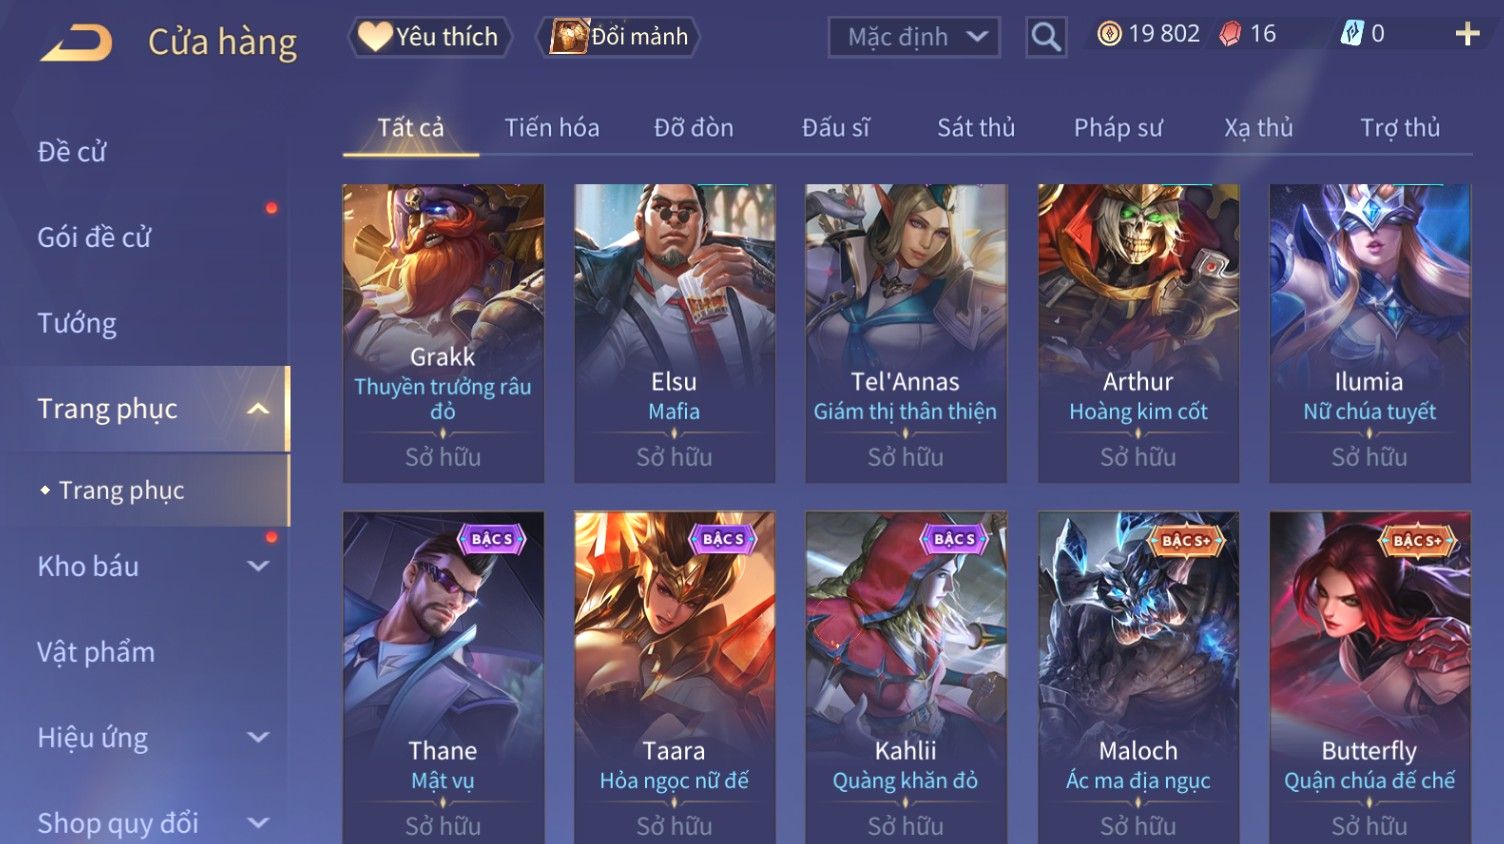This screenshot has height=844, width=1504.
Task: Click the gold coin balance icon
Action: [x=1109, y=34]
